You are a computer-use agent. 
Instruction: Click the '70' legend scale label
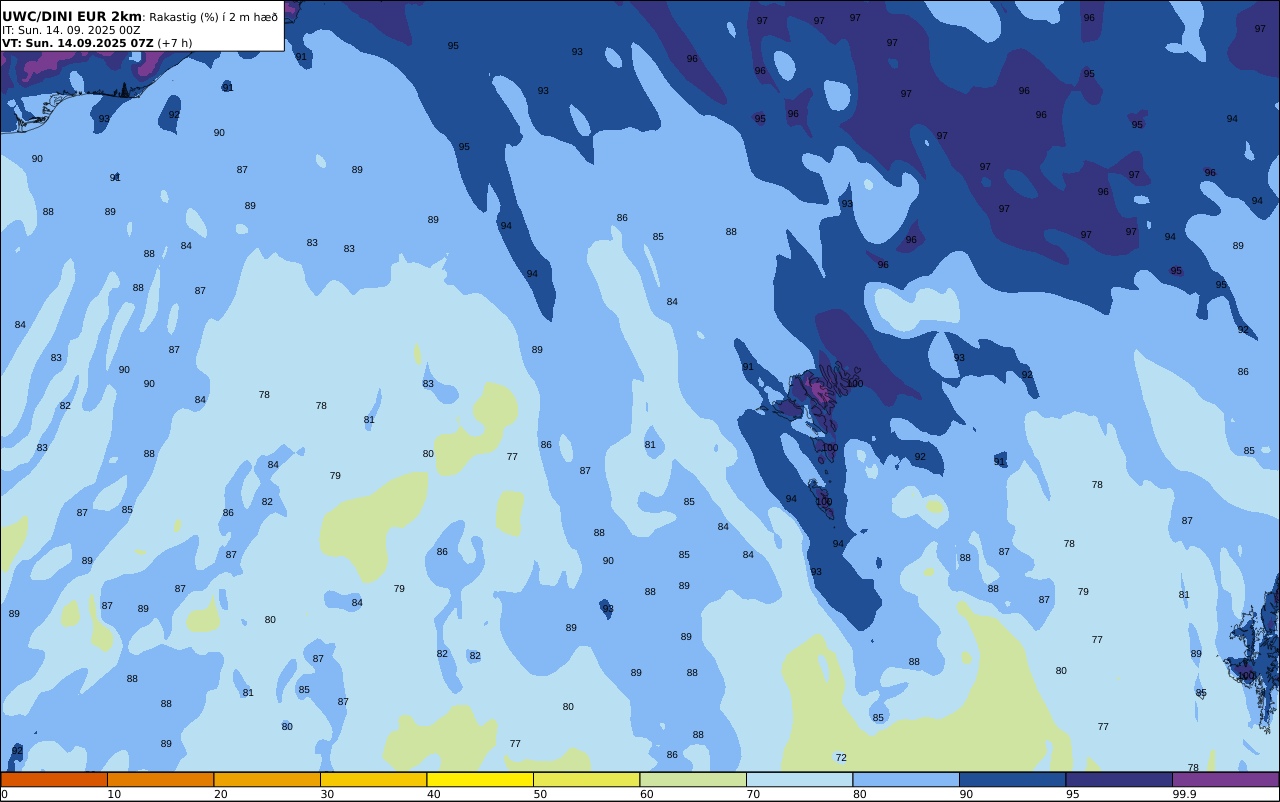click(753, 794)
